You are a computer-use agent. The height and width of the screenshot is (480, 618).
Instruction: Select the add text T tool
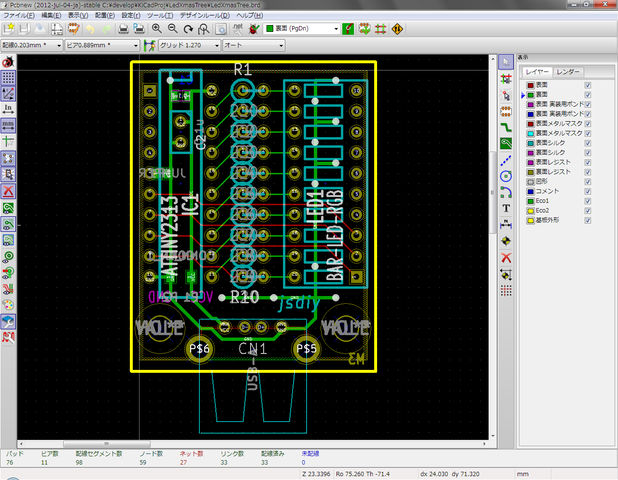tap(506, 208)
